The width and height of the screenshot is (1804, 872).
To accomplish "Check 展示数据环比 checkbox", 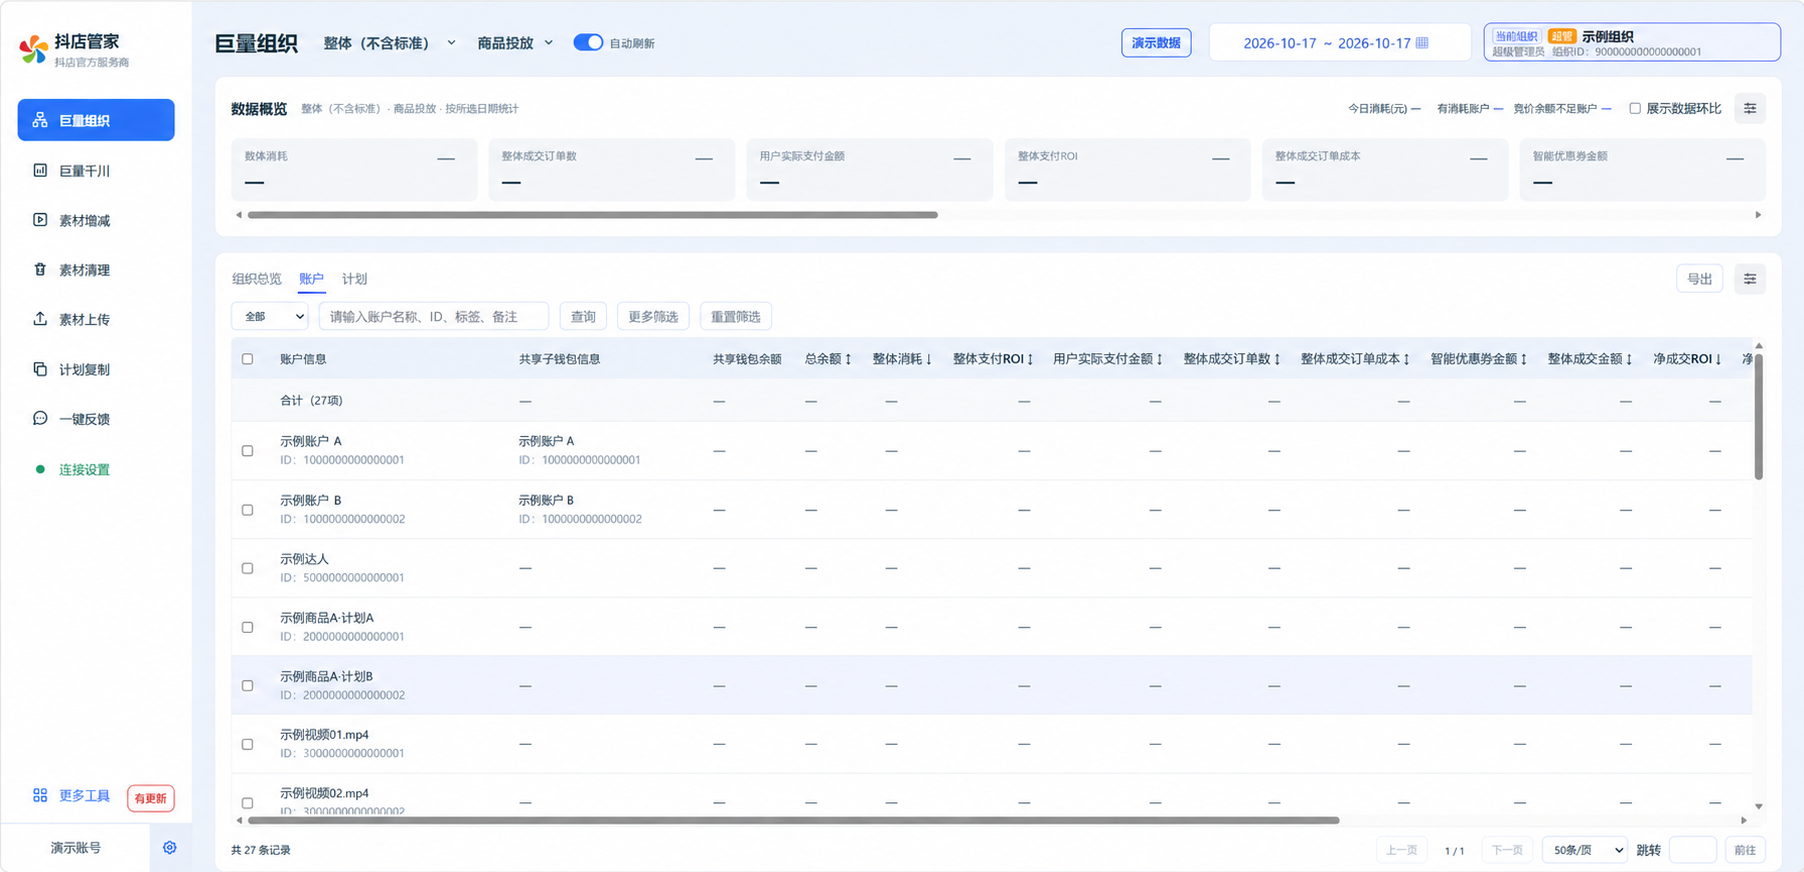I will (1635, 109).
